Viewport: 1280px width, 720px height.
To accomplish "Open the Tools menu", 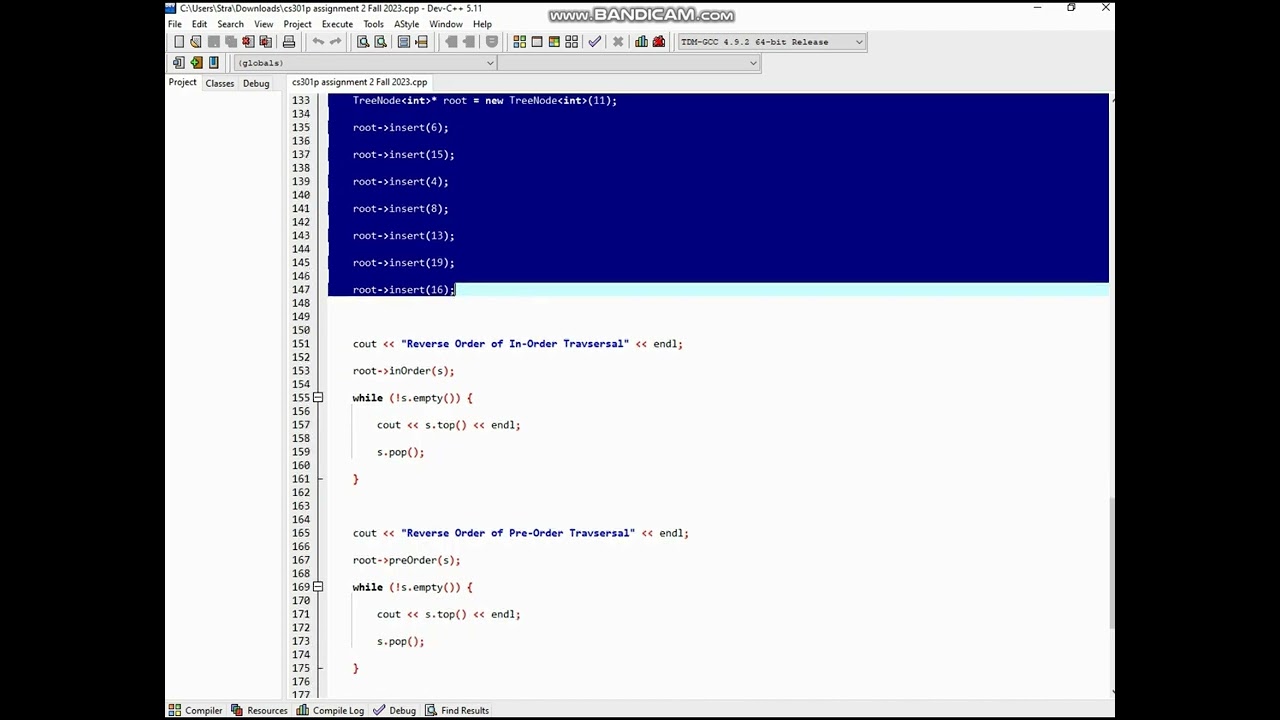I will [373, 24].
